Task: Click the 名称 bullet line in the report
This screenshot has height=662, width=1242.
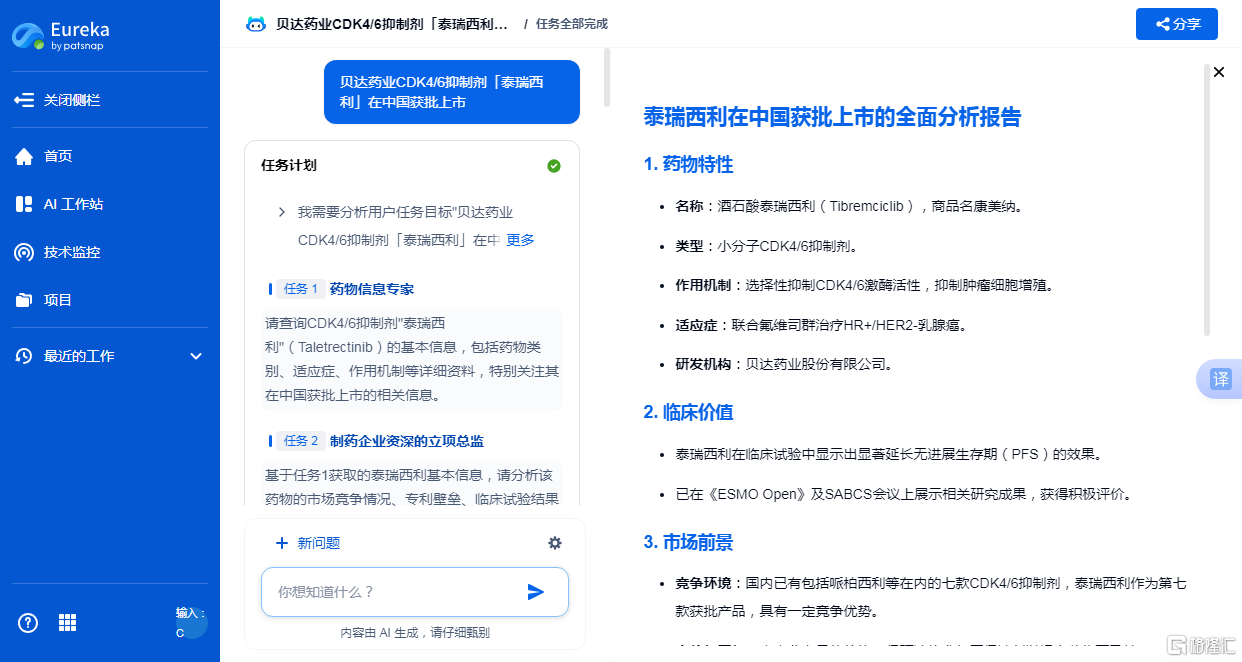Action: [x=849, y=206]
